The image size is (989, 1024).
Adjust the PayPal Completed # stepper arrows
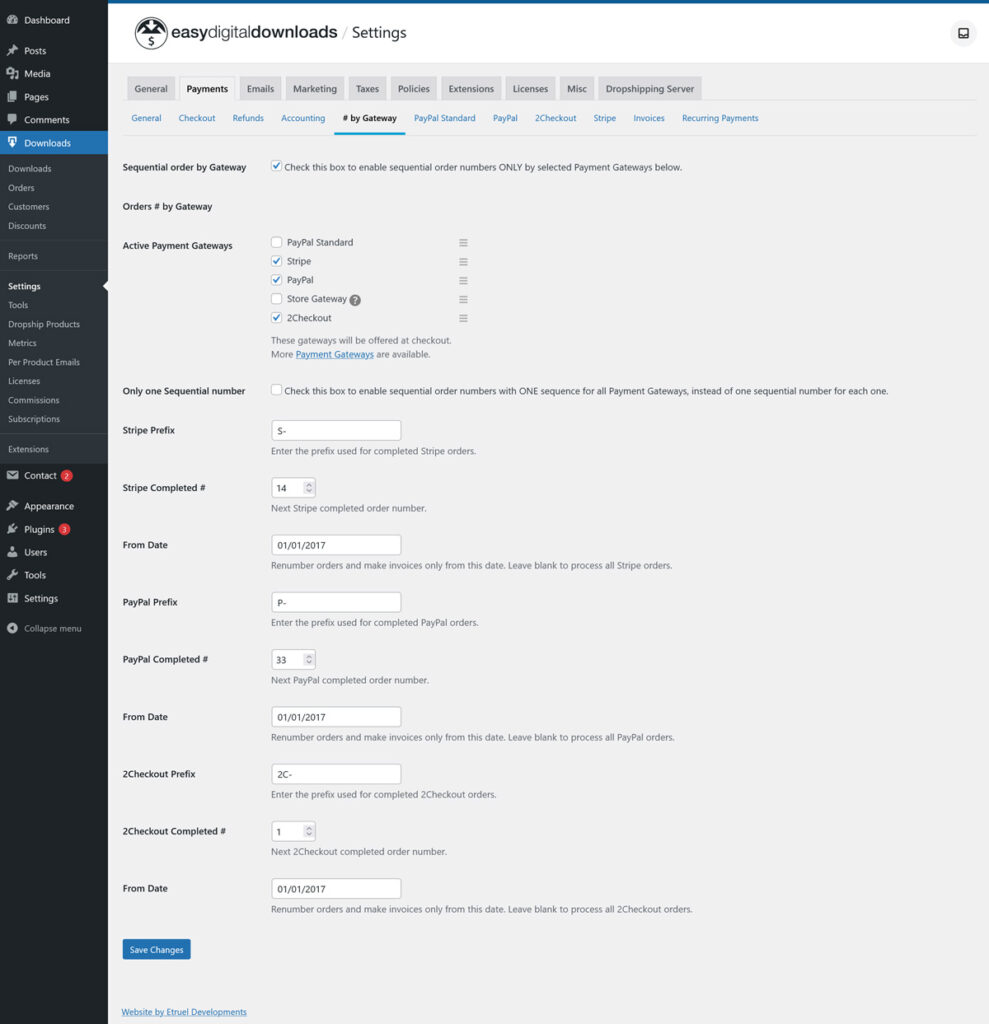pos(309,660)
